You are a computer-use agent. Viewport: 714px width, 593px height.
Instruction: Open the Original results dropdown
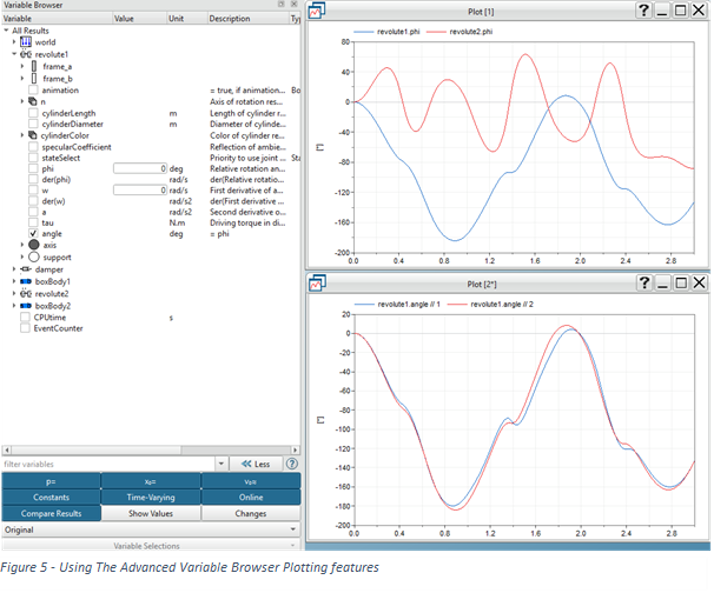(x=150, y=529)
